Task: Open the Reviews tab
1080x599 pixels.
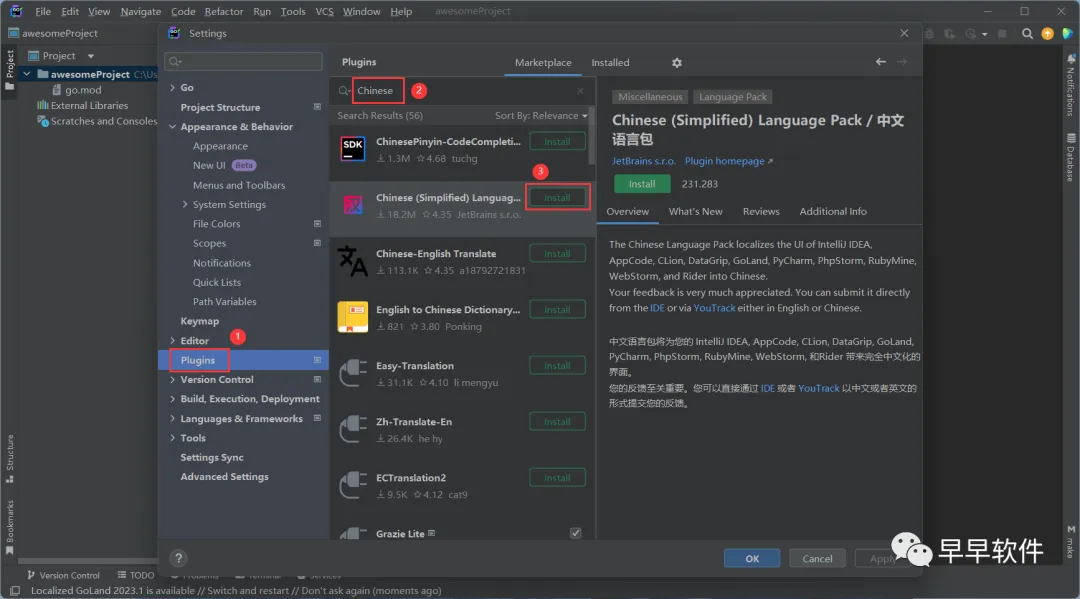Action: [x=760, y=211]
